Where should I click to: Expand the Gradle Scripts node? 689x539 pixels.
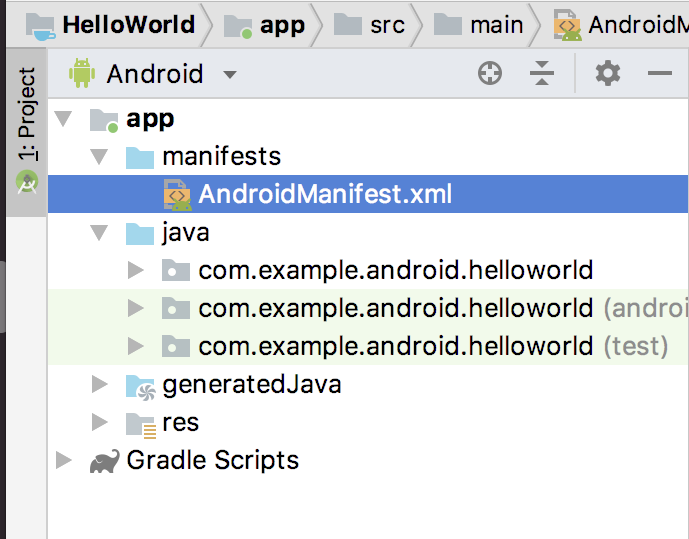[x=64, y=461]
